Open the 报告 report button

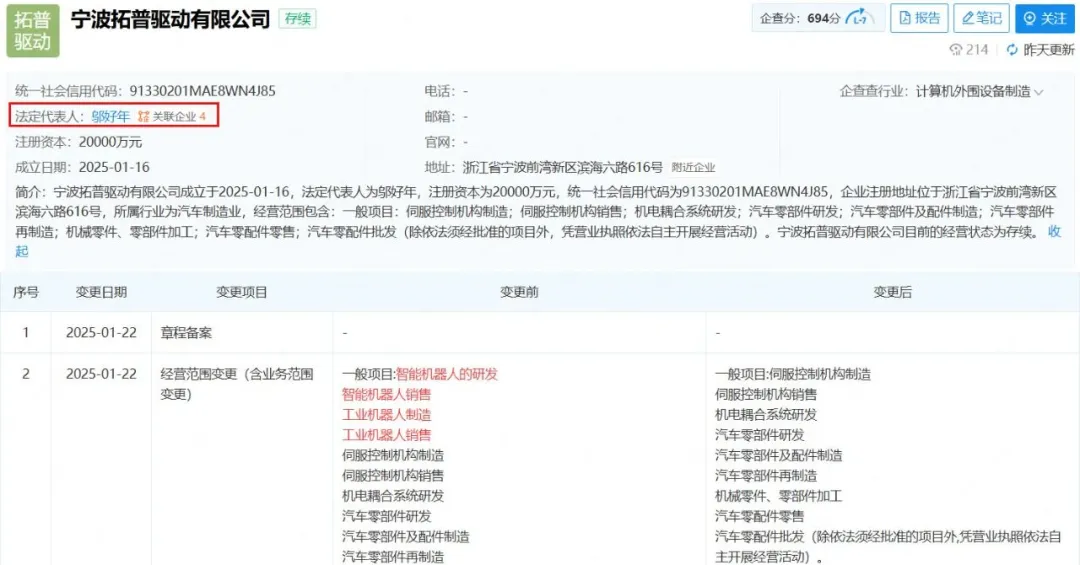click(918, 18)
